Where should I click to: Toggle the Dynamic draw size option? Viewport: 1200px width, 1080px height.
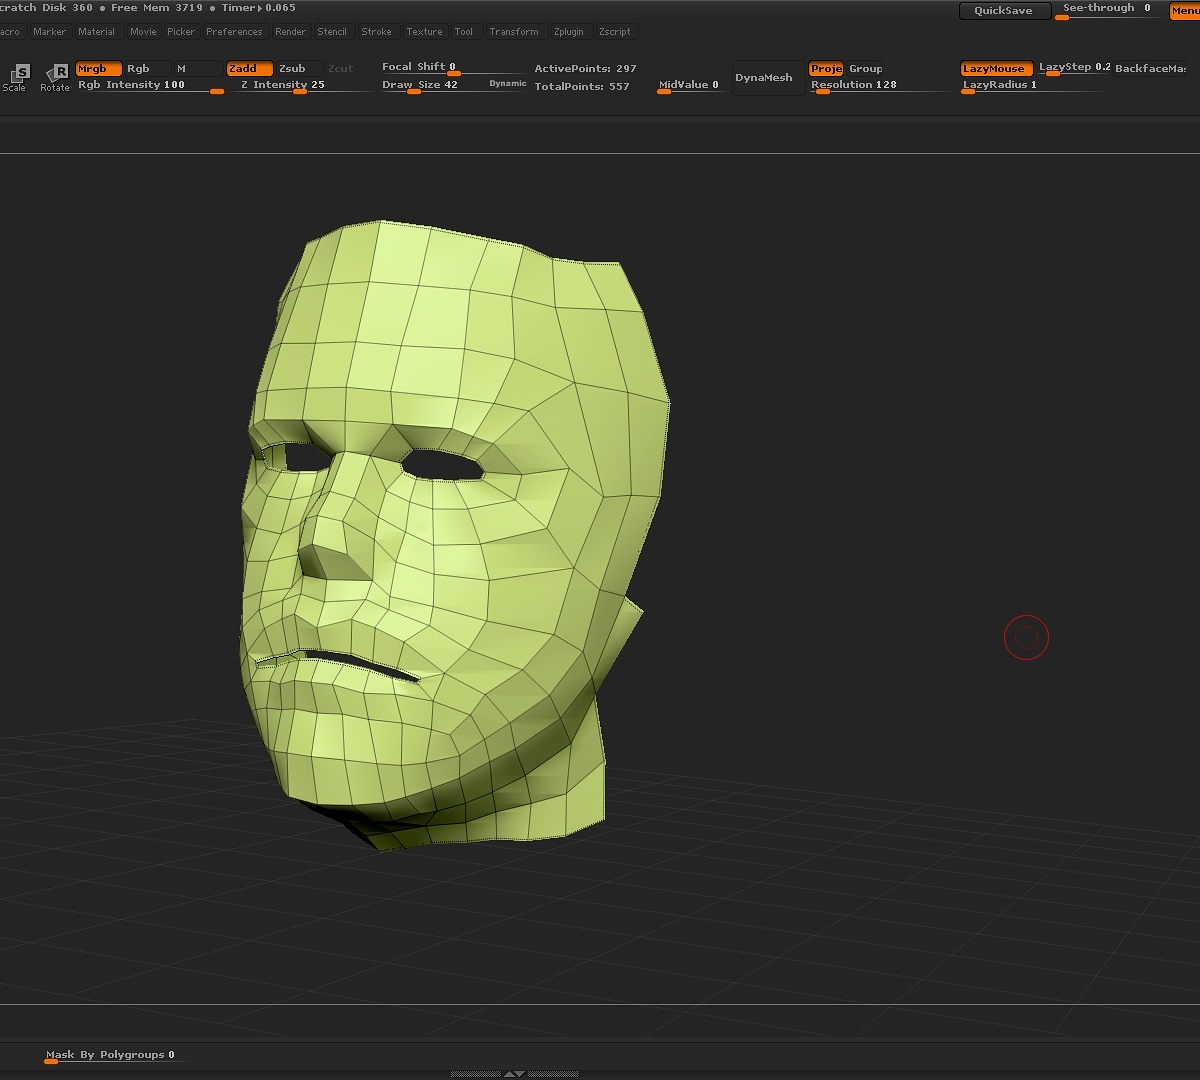pyautogui.click(x=508, y=84)
